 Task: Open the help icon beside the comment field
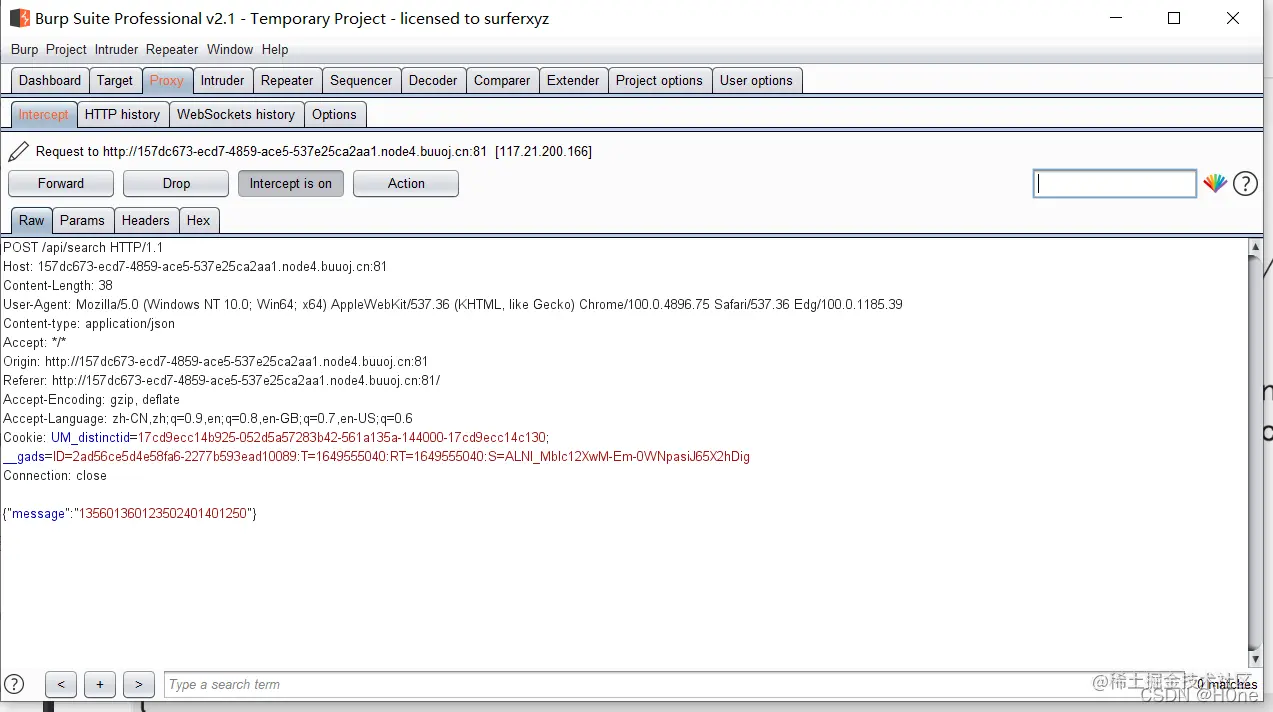(1245, 183)
